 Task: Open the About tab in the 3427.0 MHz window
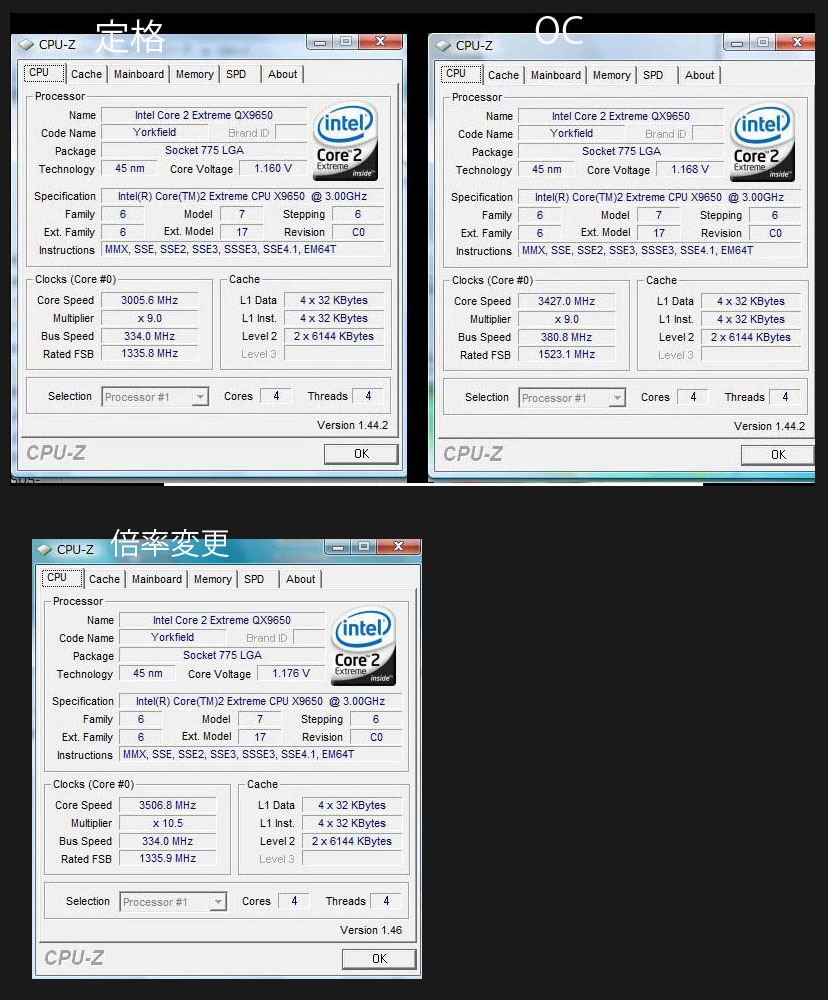[699, 75]
